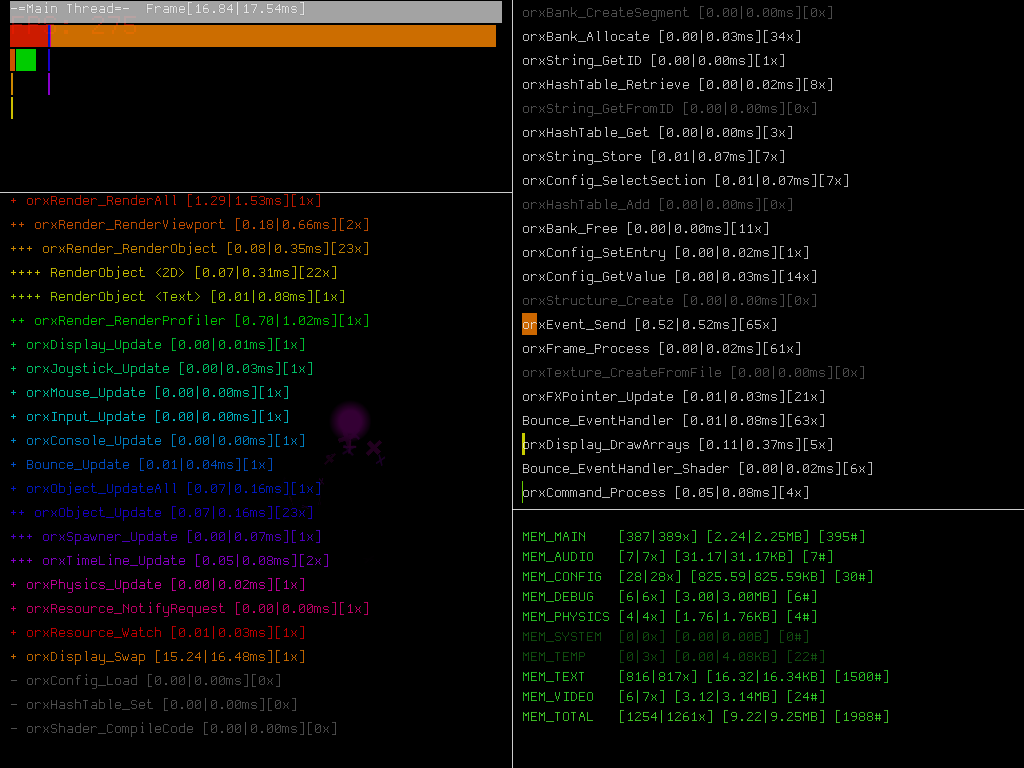Click the orxInput_Update row
This screenshot has height=768, width=1024.
point(150,417)
